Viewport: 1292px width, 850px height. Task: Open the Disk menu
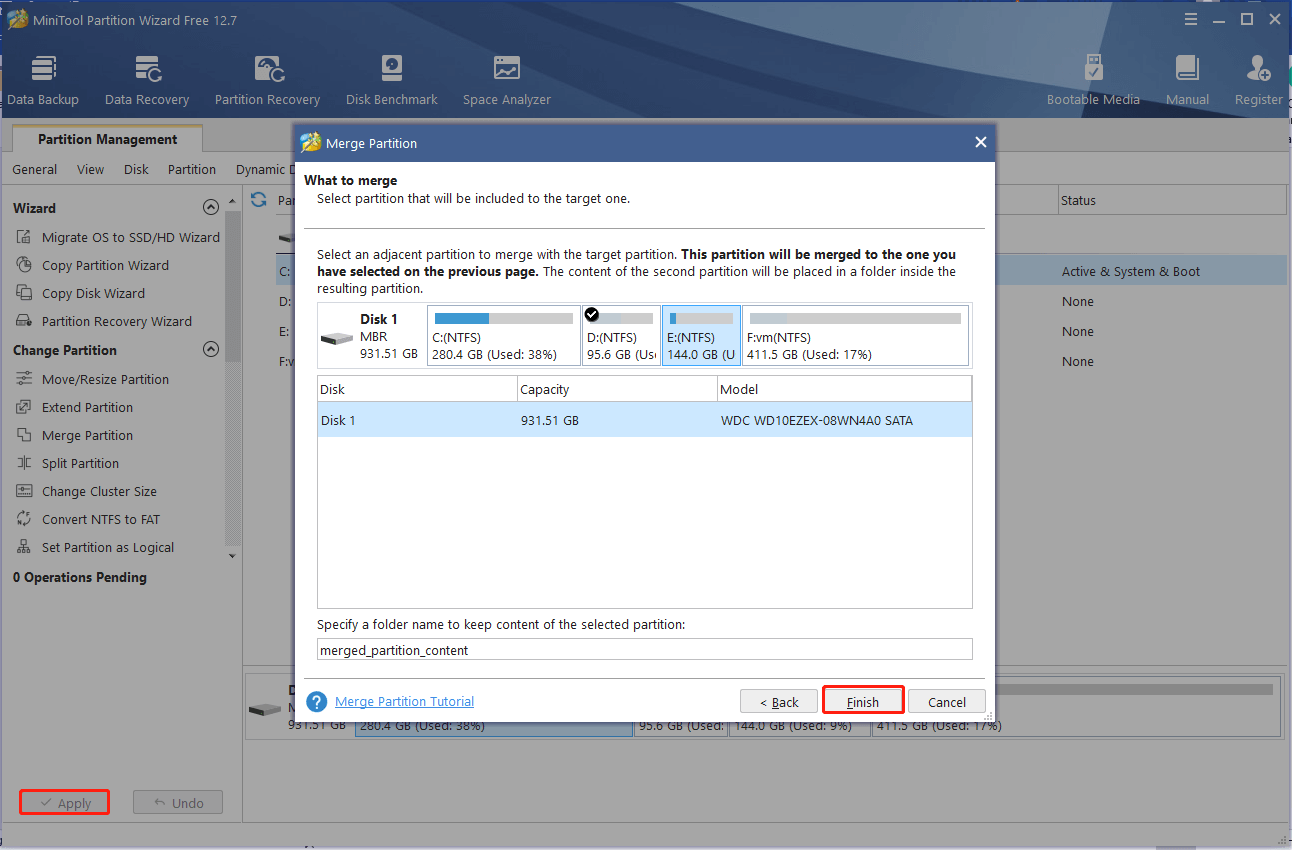[136, 169]
